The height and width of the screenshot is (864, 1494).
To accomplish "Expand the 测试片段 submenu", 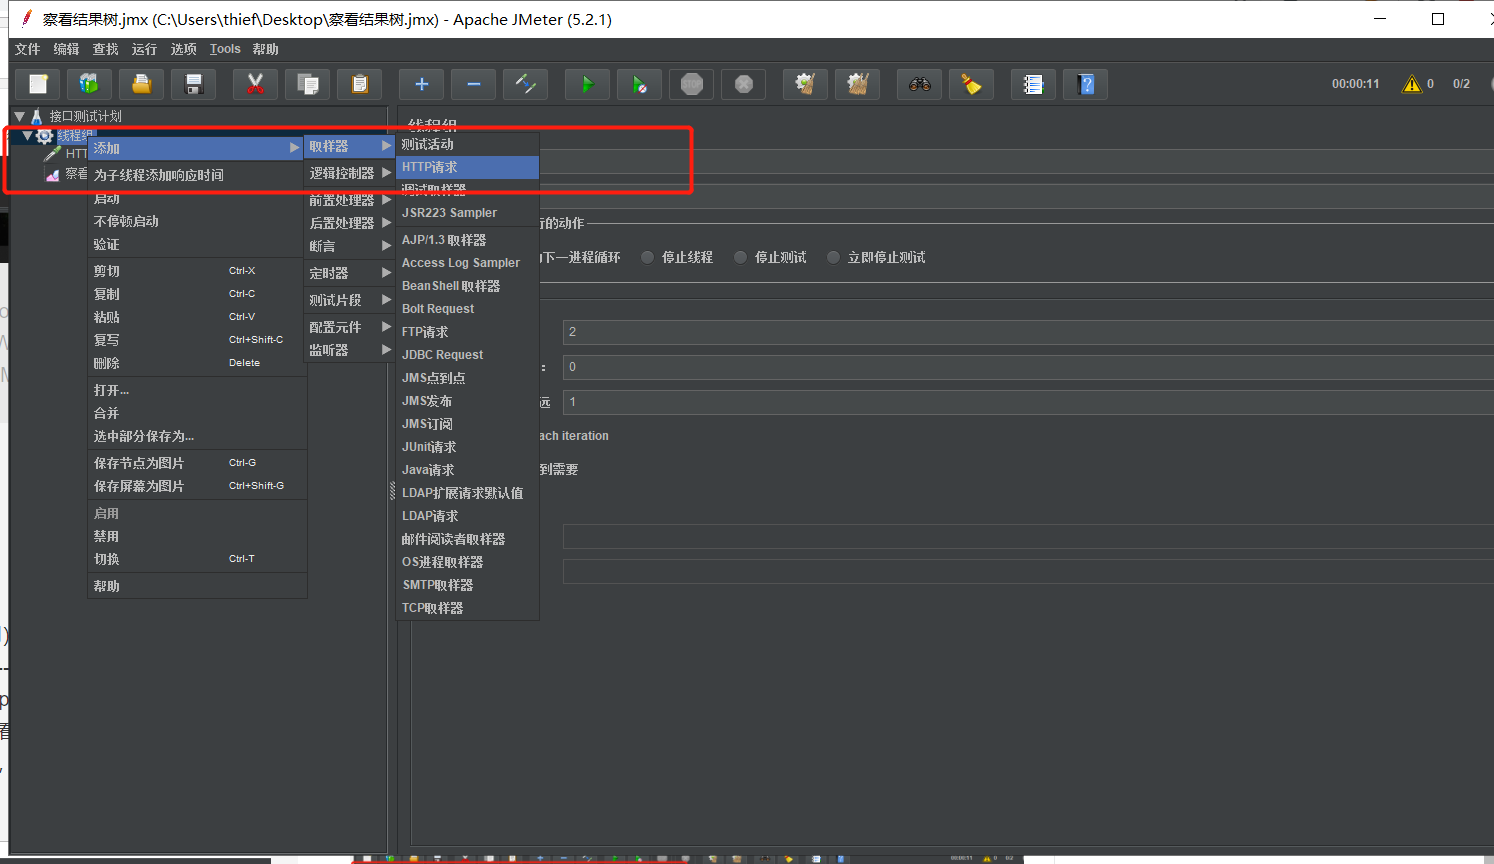I will click(350, 300).
